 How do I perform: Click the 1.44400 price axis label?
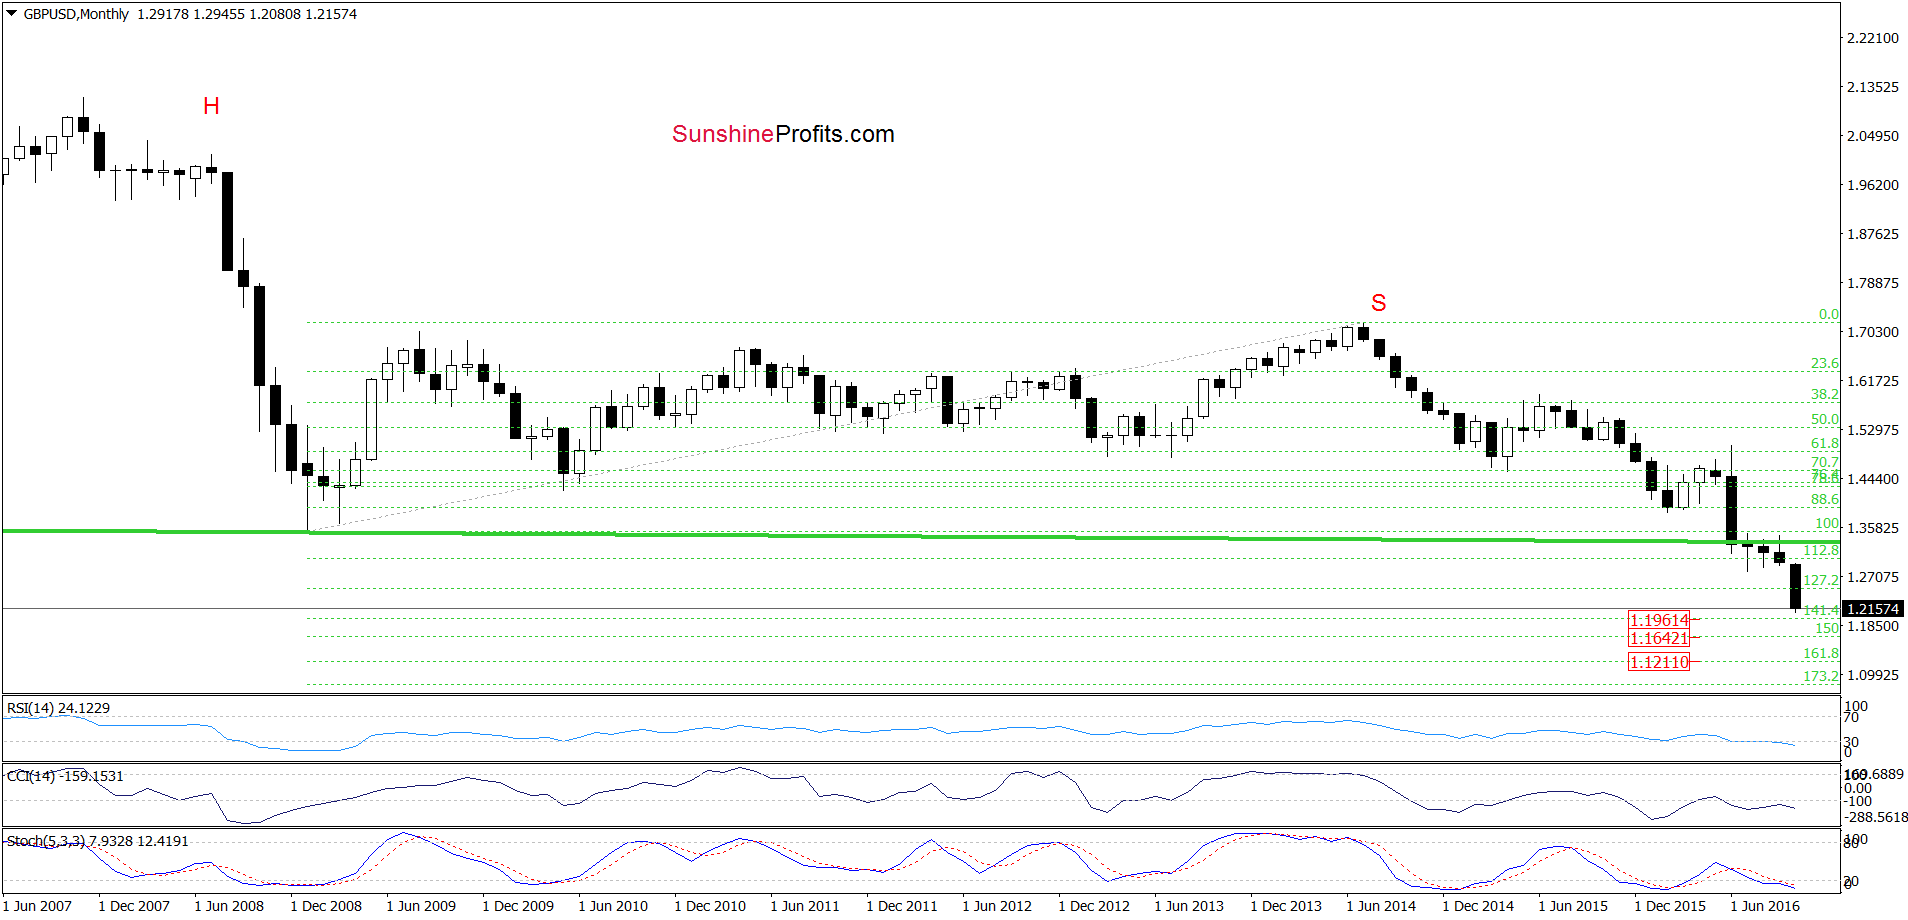(x=1872, y=479)
